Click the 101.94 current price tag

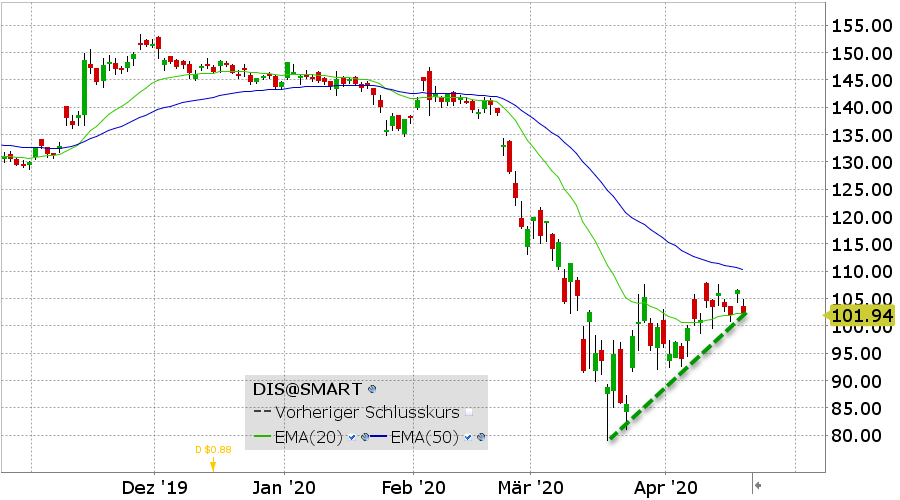pos(859,316)
